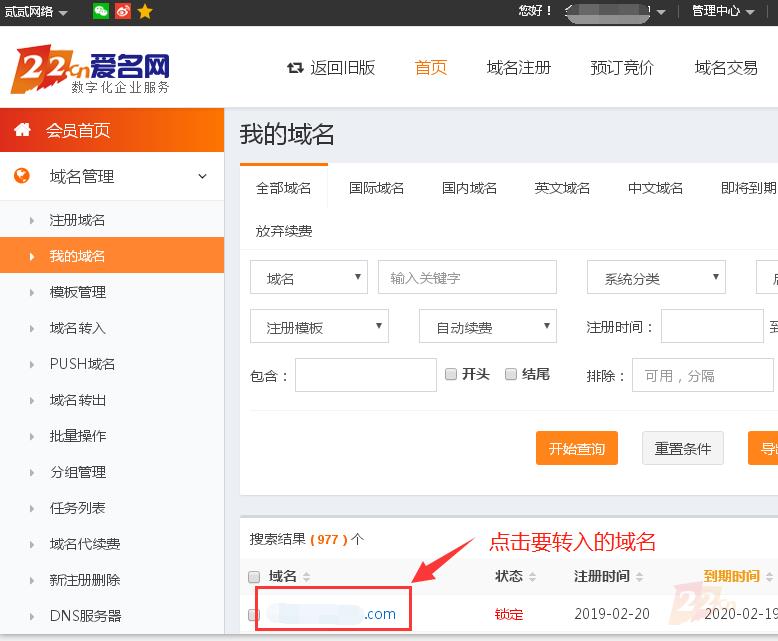The width and height of the screenshot is (778, 641).
Task: Click the 开始查询 button
Action: [x=576, y=449]
